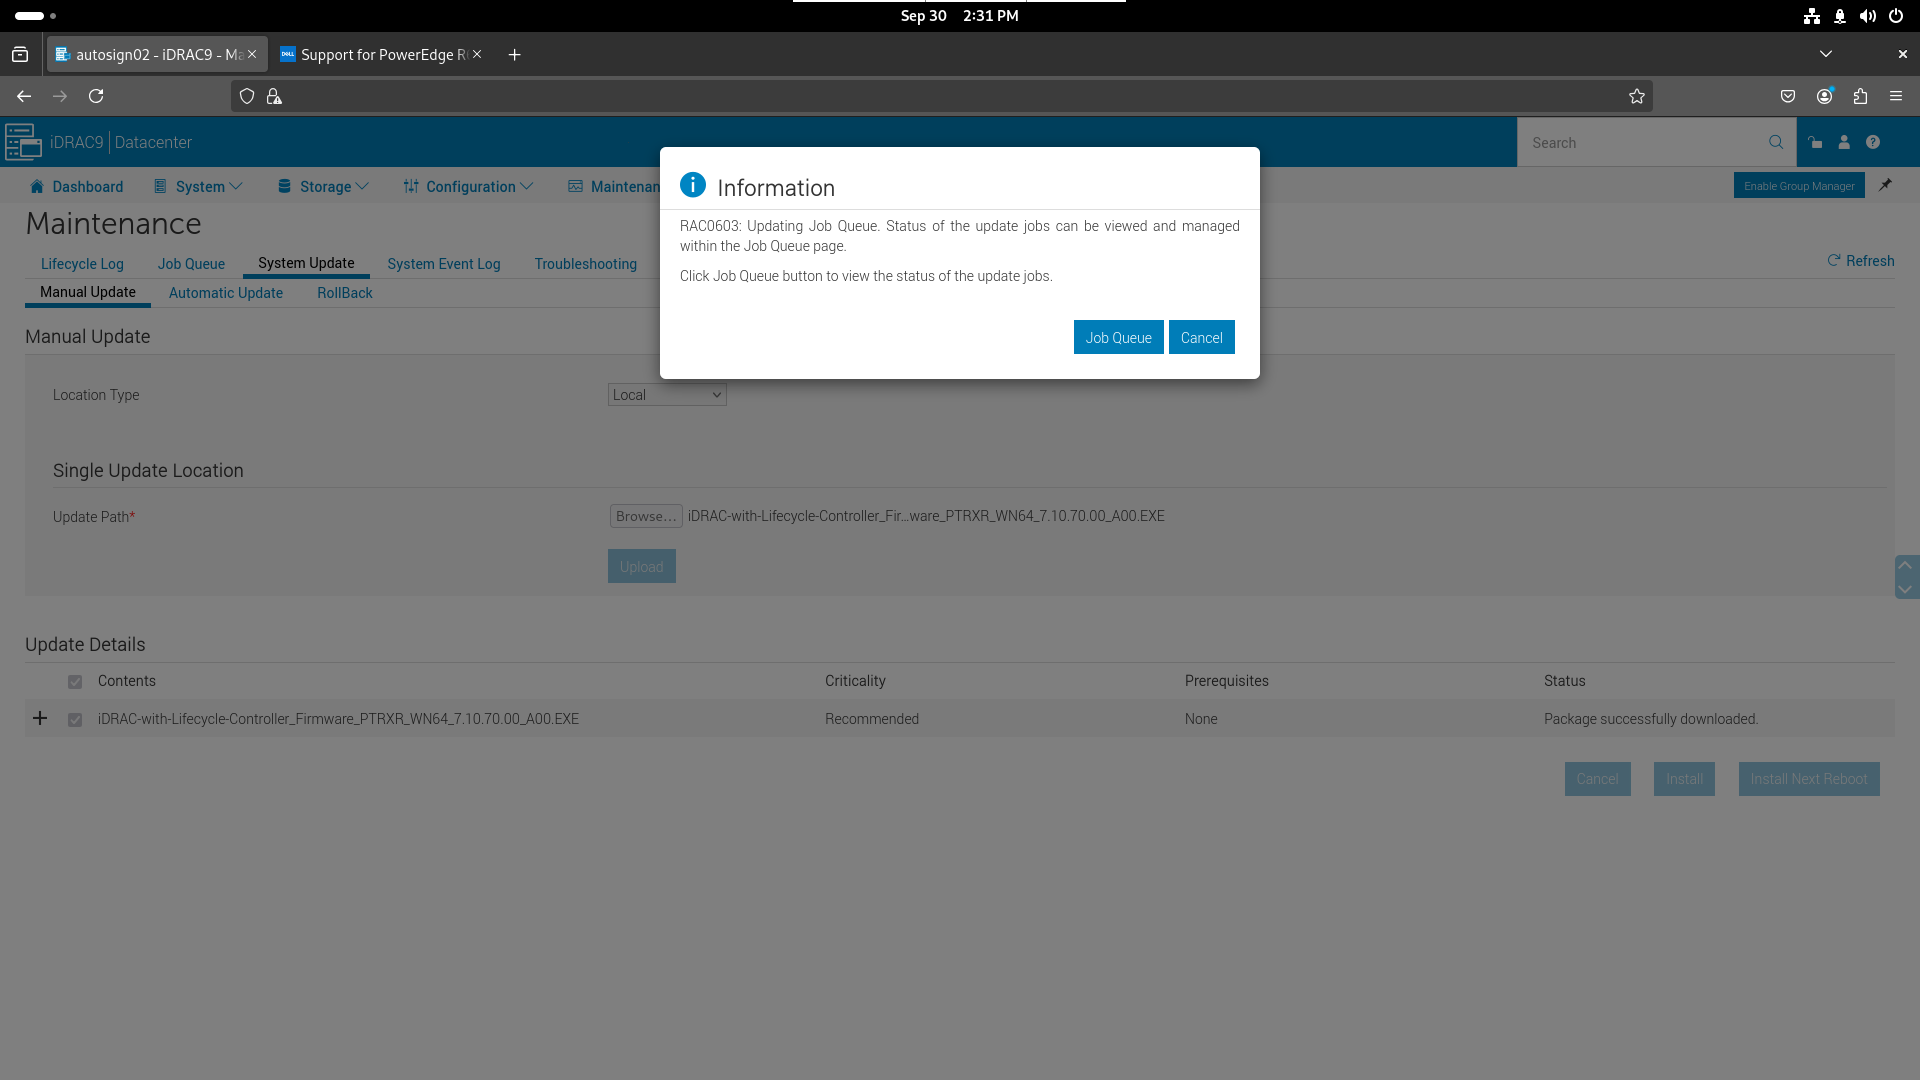Cancel the update in Update Details
The height and width of the screenshot is (1080, 1920).
tap(1597, 779)
